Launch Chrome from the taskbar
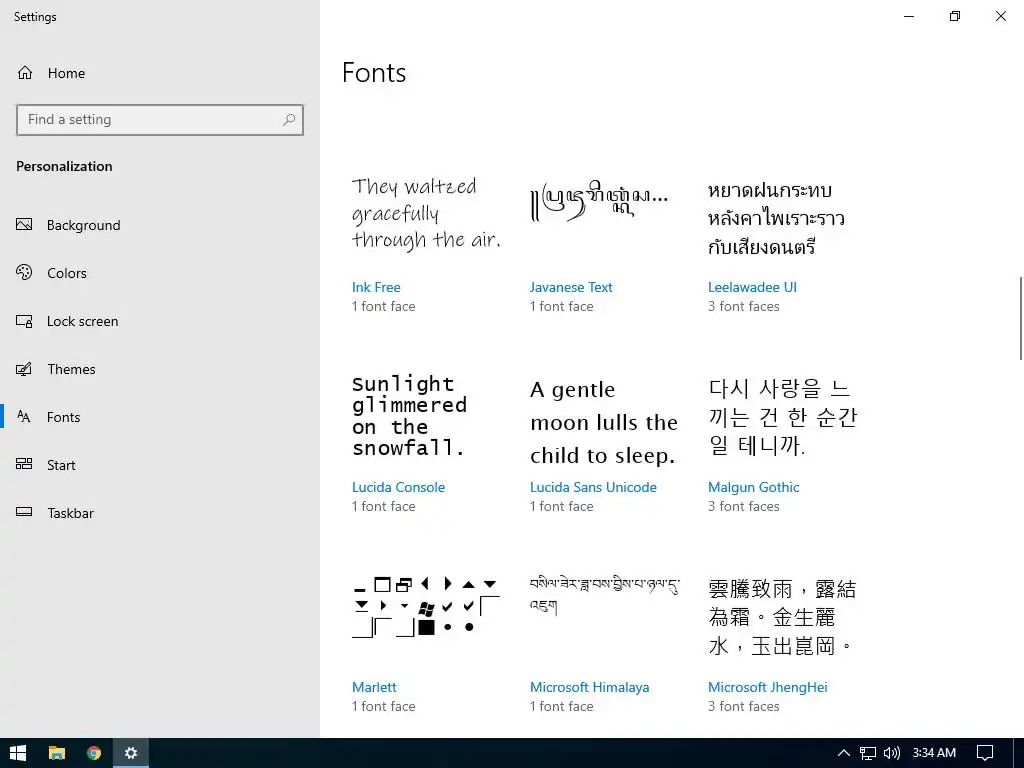 tap(94, 753)
